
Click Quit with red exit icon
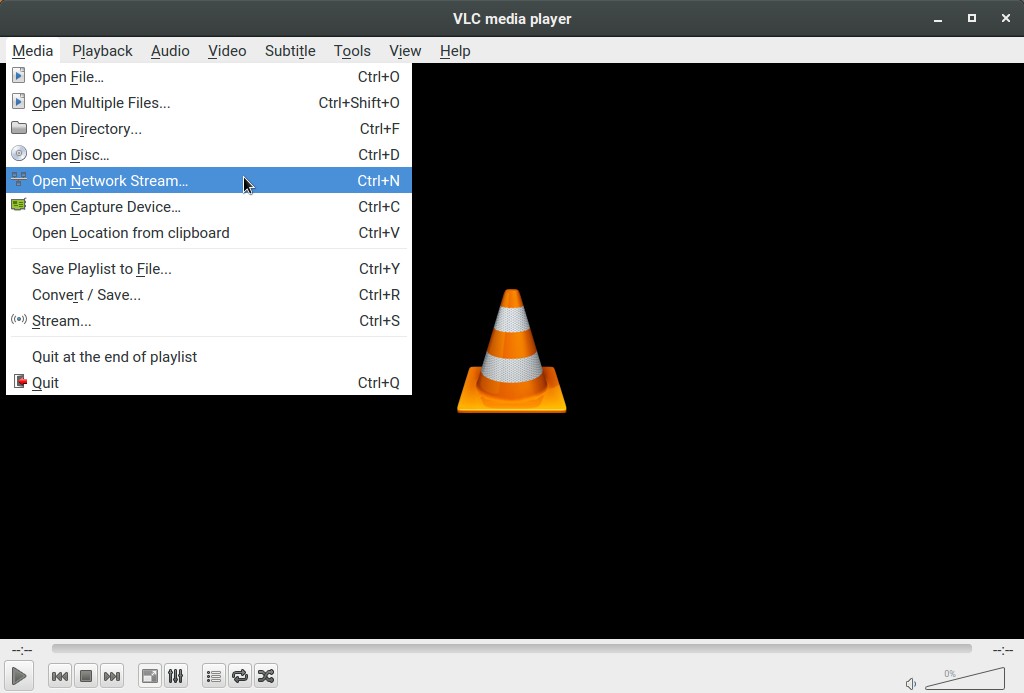point(45,383)
